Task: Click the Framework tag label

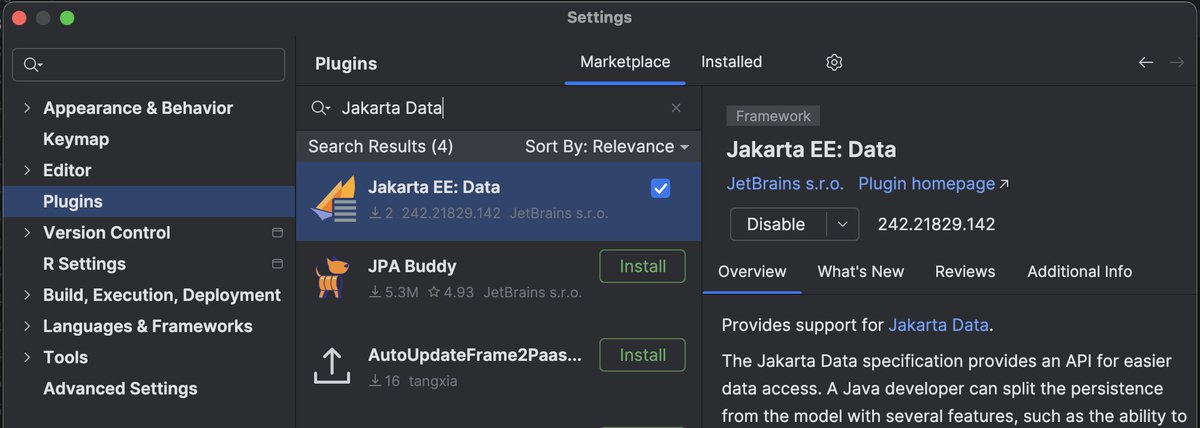Action: point(773,116)
